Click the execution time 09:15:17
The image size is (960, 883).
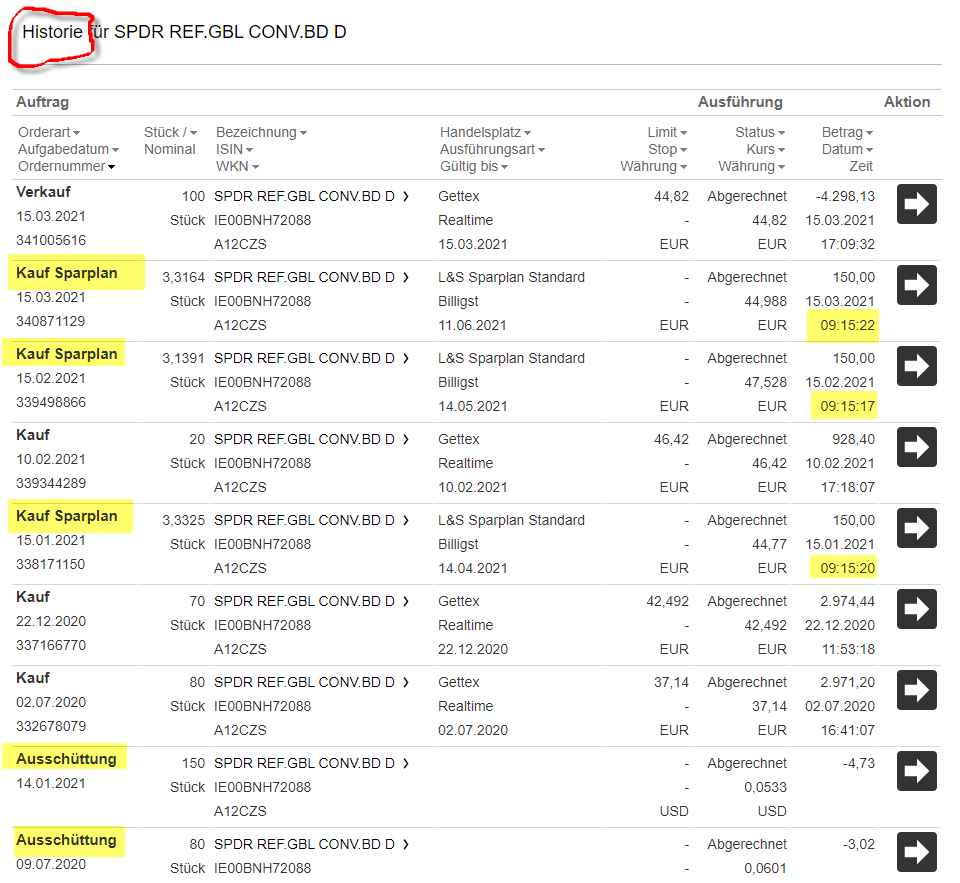(x=847, y=407)
